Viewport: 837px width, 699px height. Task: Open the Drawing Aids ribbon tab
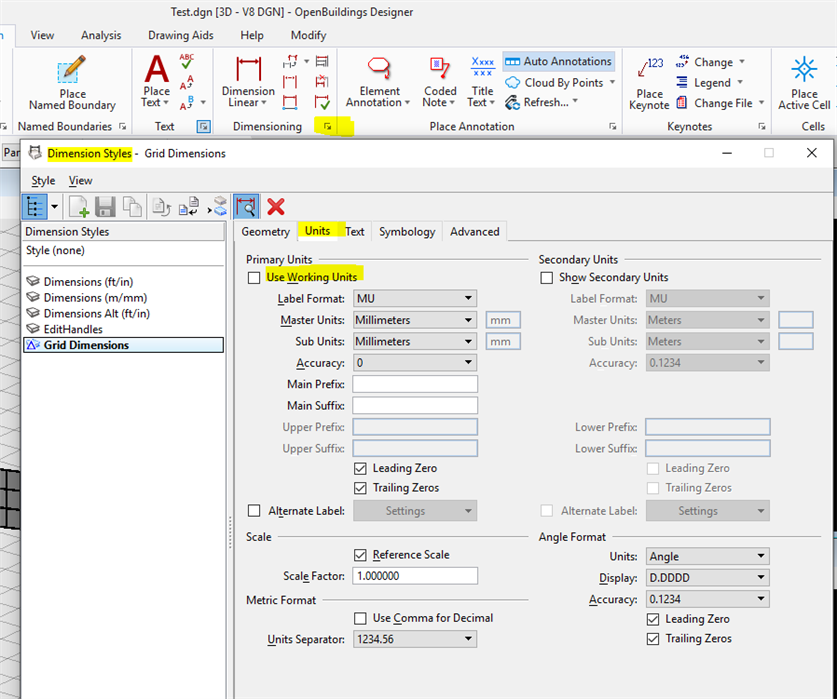coord(180,35)
